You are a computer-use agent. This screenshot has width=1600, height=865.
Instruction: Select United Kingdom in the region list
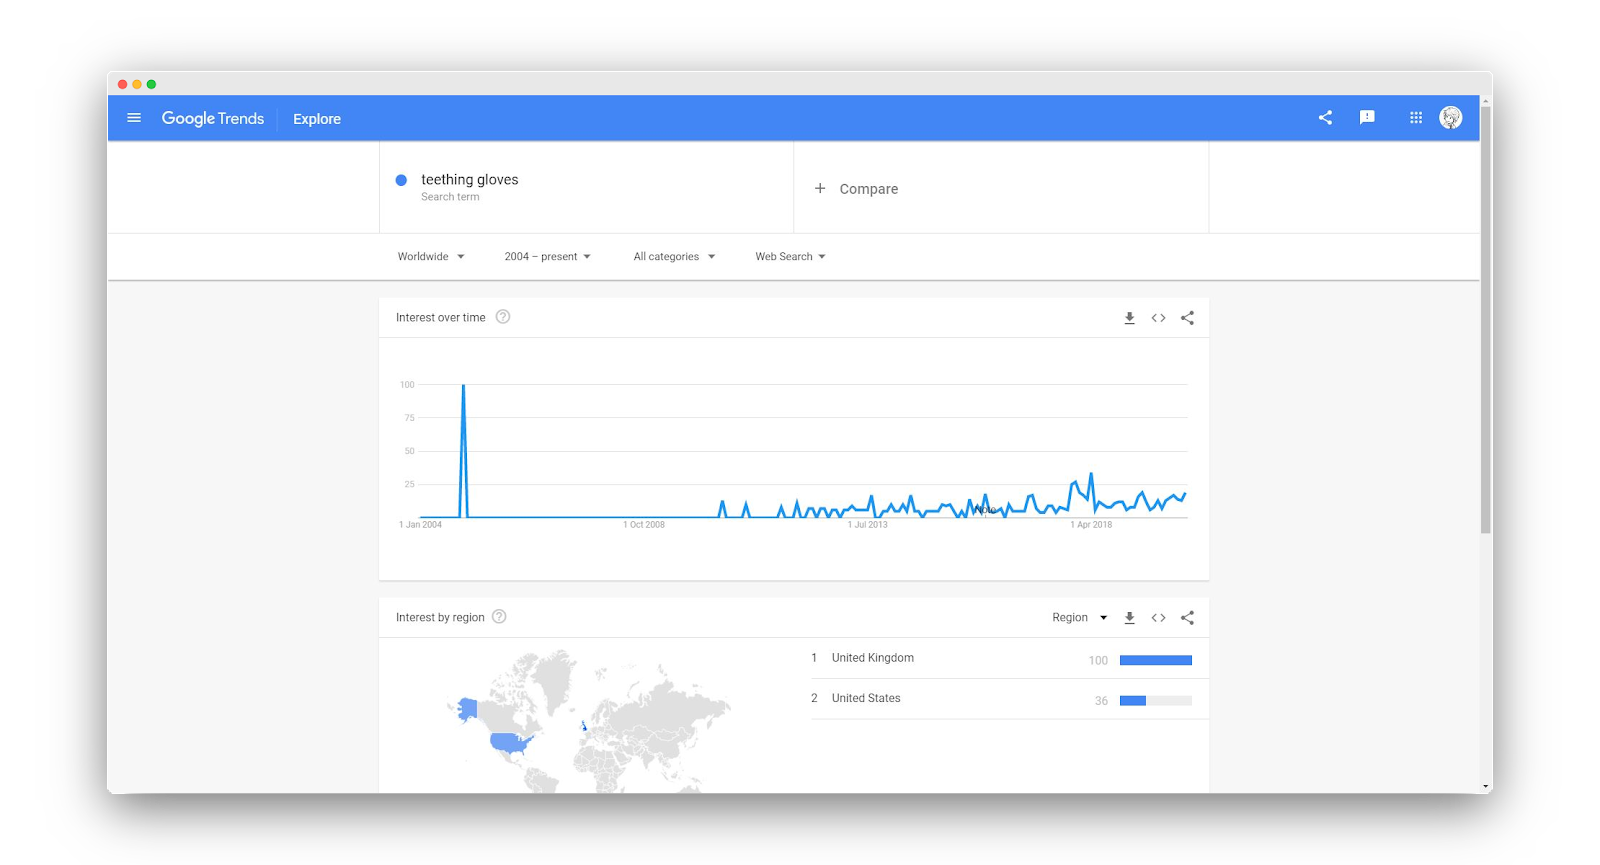coord(871,657)
